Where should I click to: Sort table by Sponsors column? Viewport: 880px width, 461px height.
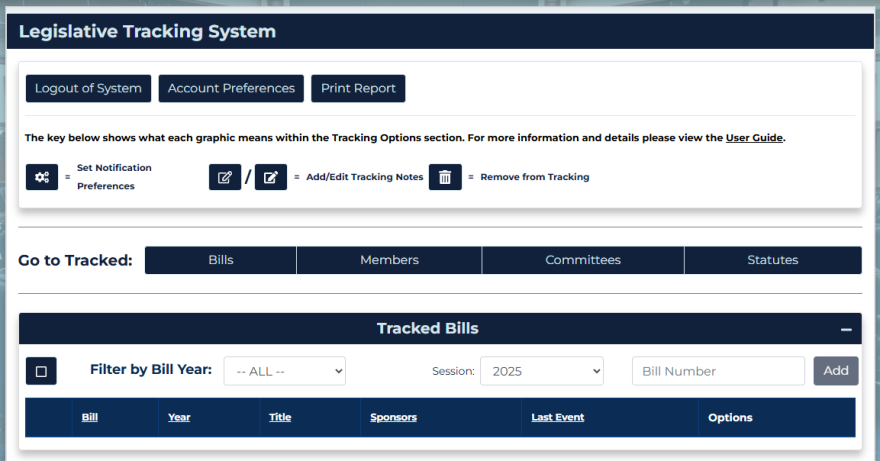(x=393, y=417)
